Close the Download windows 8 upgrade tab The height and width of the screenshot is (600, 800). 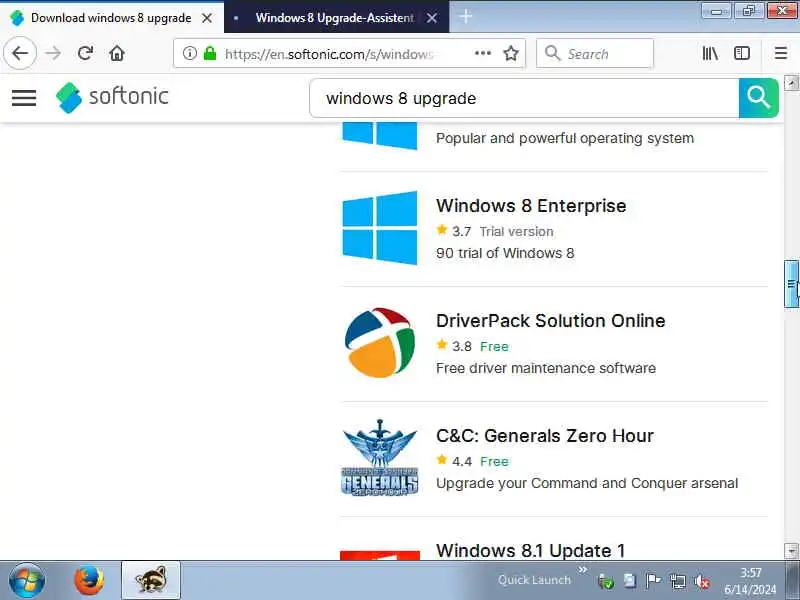click(x=207, y=18)
